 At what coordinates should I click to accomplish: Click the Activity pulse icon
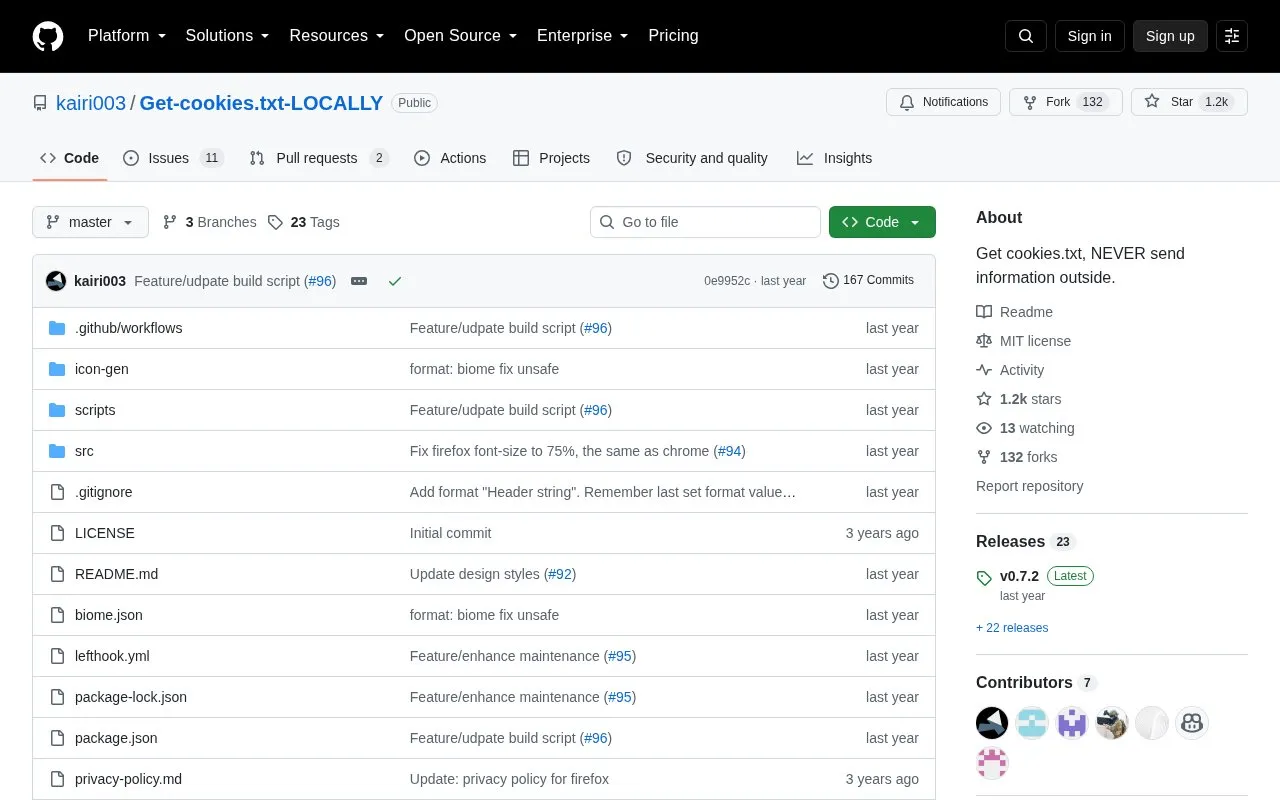coord(984,370)
